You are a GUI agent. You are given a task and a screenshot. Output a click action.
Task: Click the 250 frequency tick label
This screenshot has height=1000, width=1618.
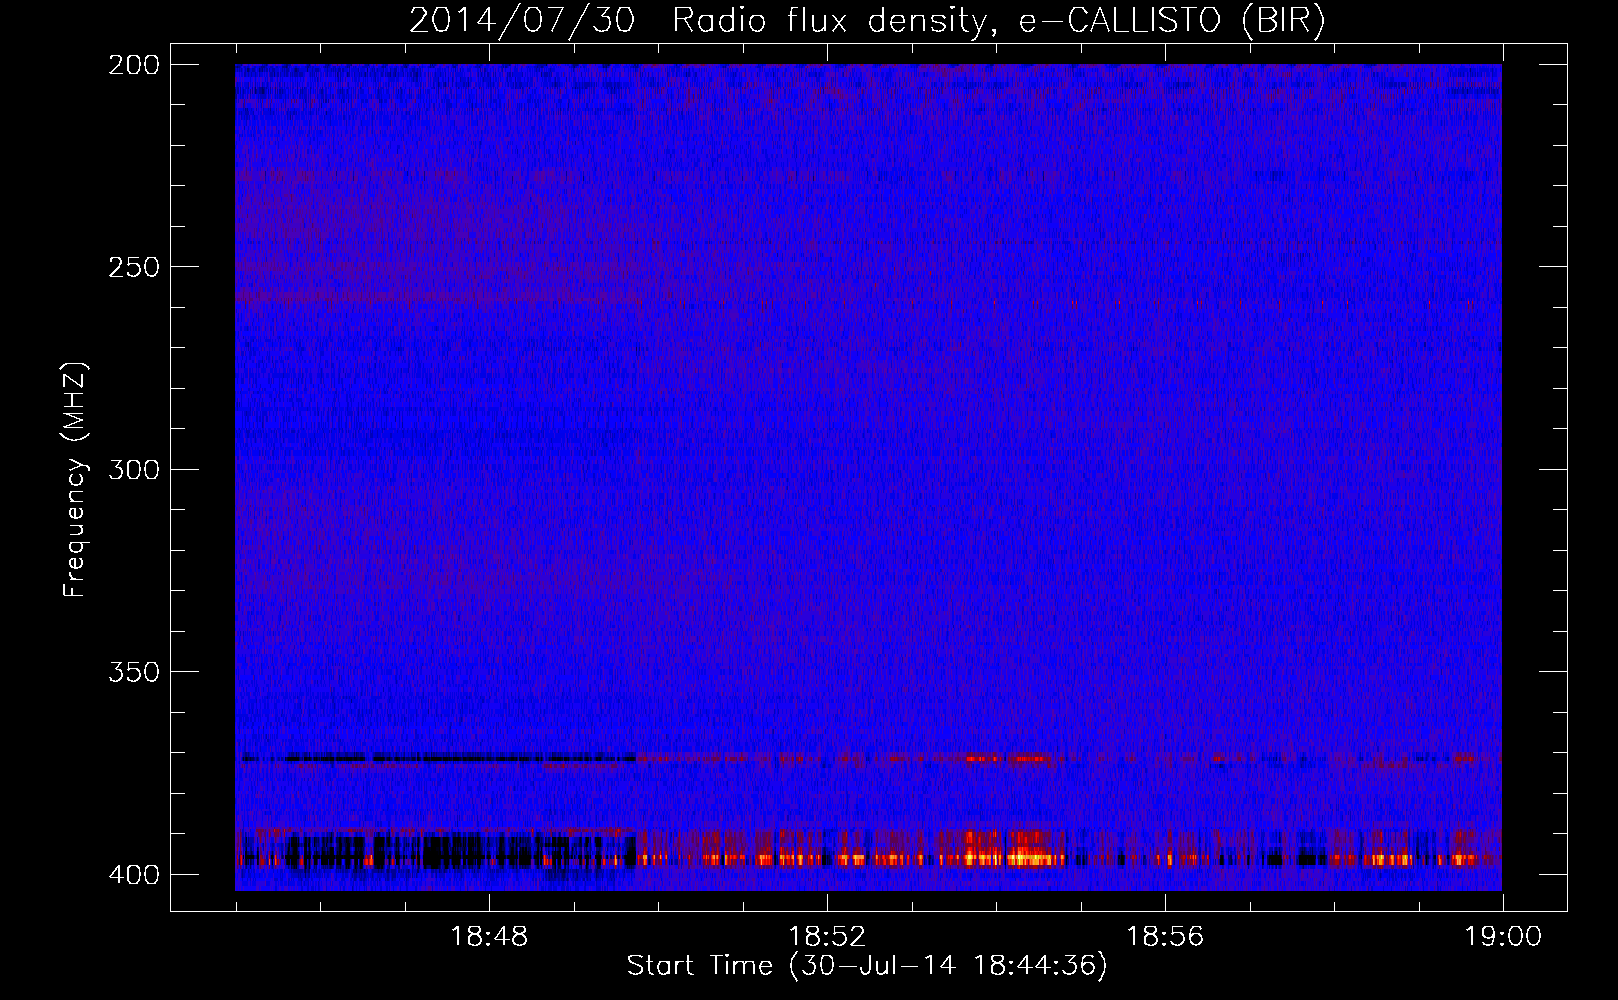[133, 267]
